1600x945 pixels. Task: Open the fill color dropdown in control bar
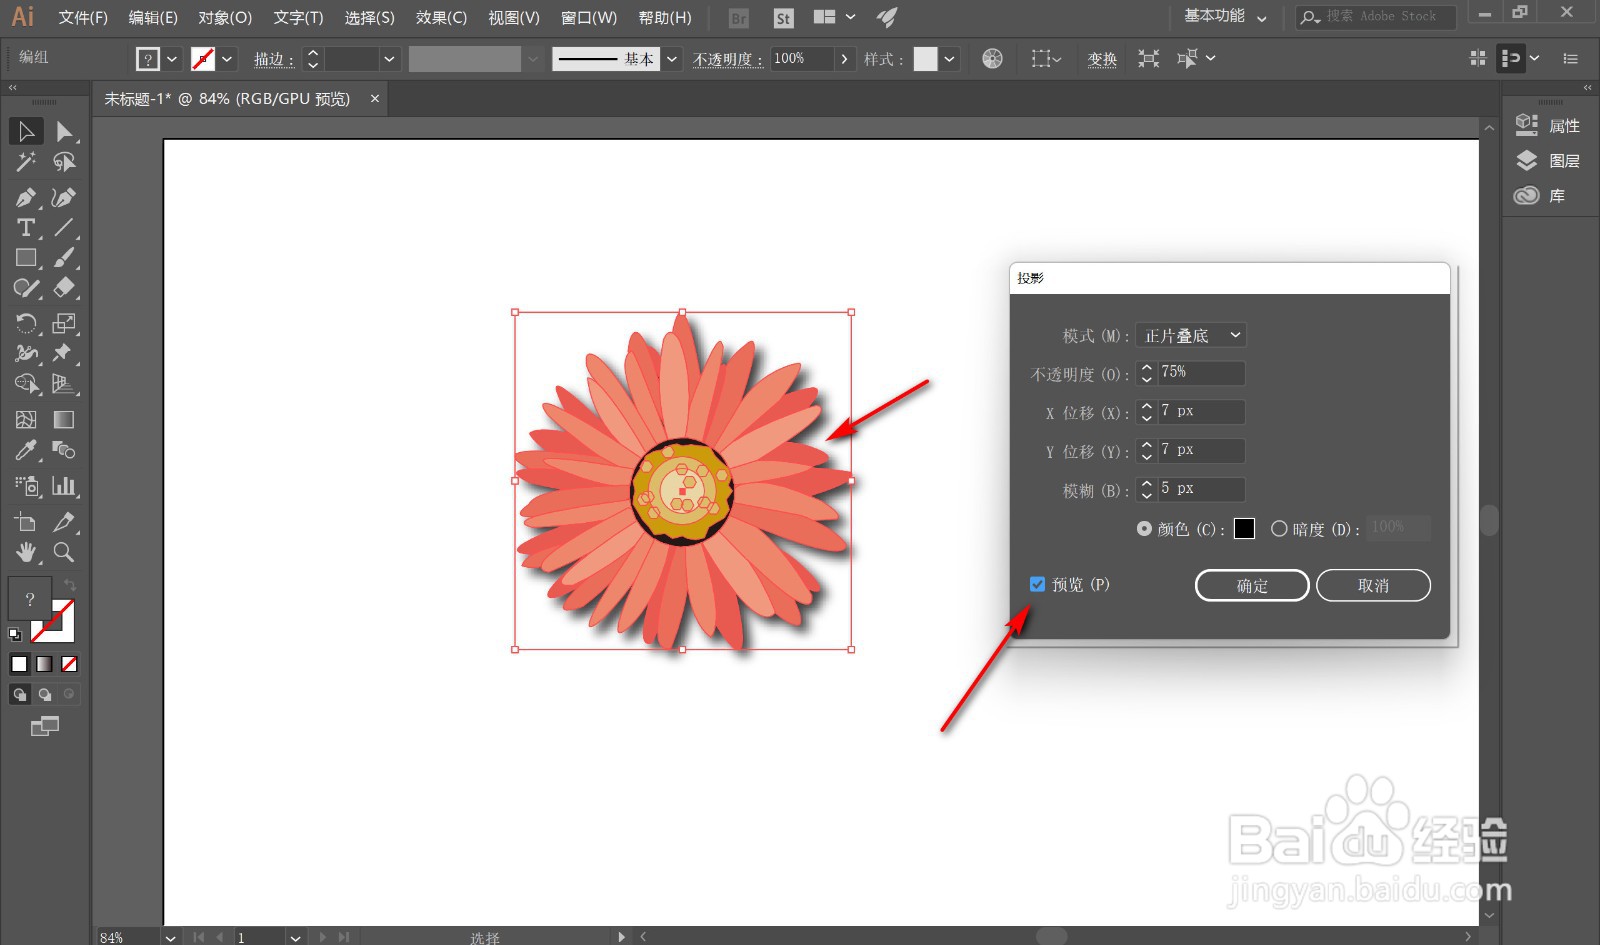(172, 59)
